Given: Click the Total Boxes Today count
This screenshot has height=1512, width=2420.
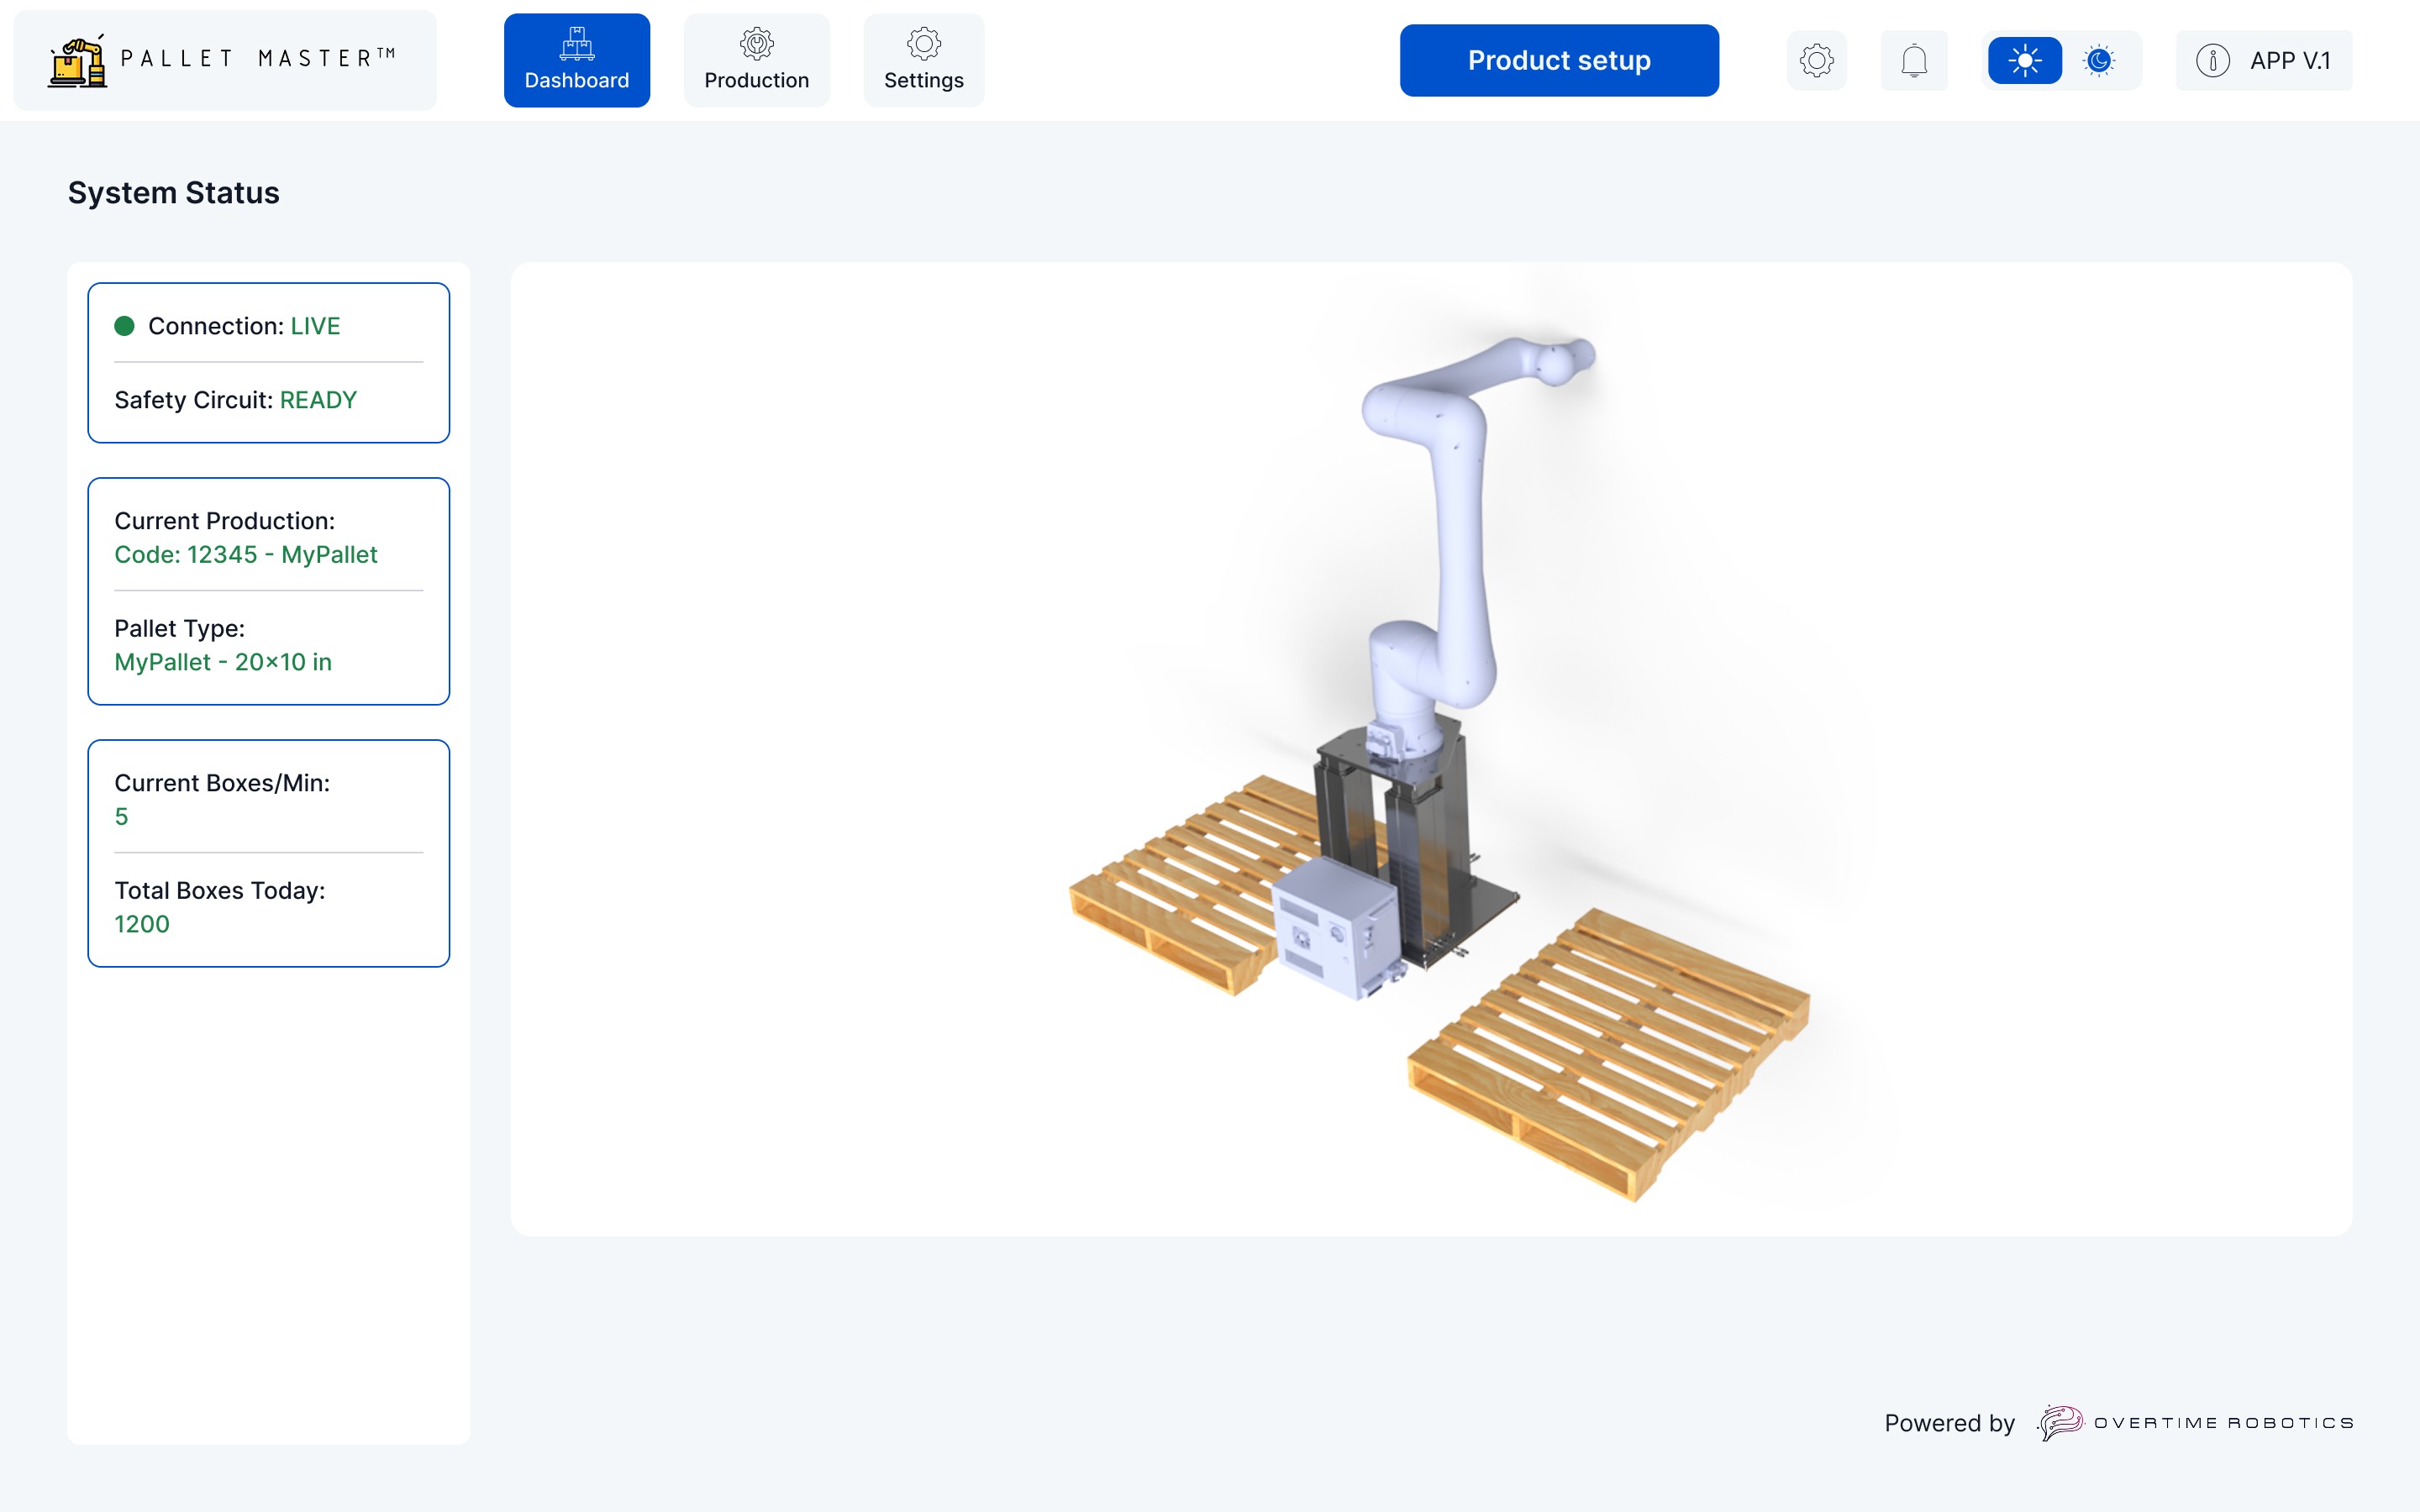Looking at the screenshot, I should pyautogui.click(x=142, y=924).
